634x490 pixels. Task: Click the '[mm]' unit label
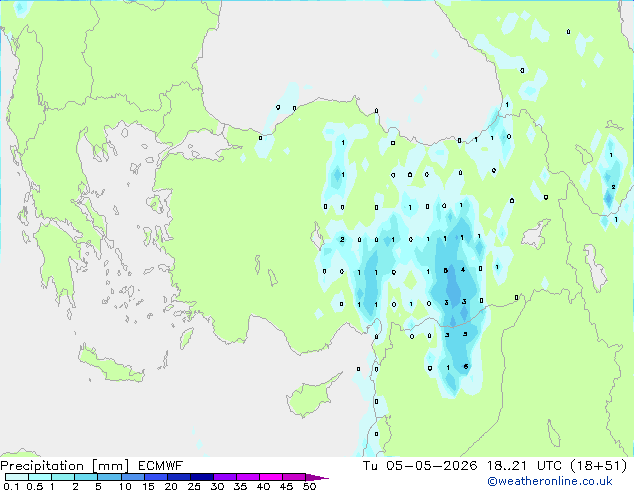tap(110, 466)
